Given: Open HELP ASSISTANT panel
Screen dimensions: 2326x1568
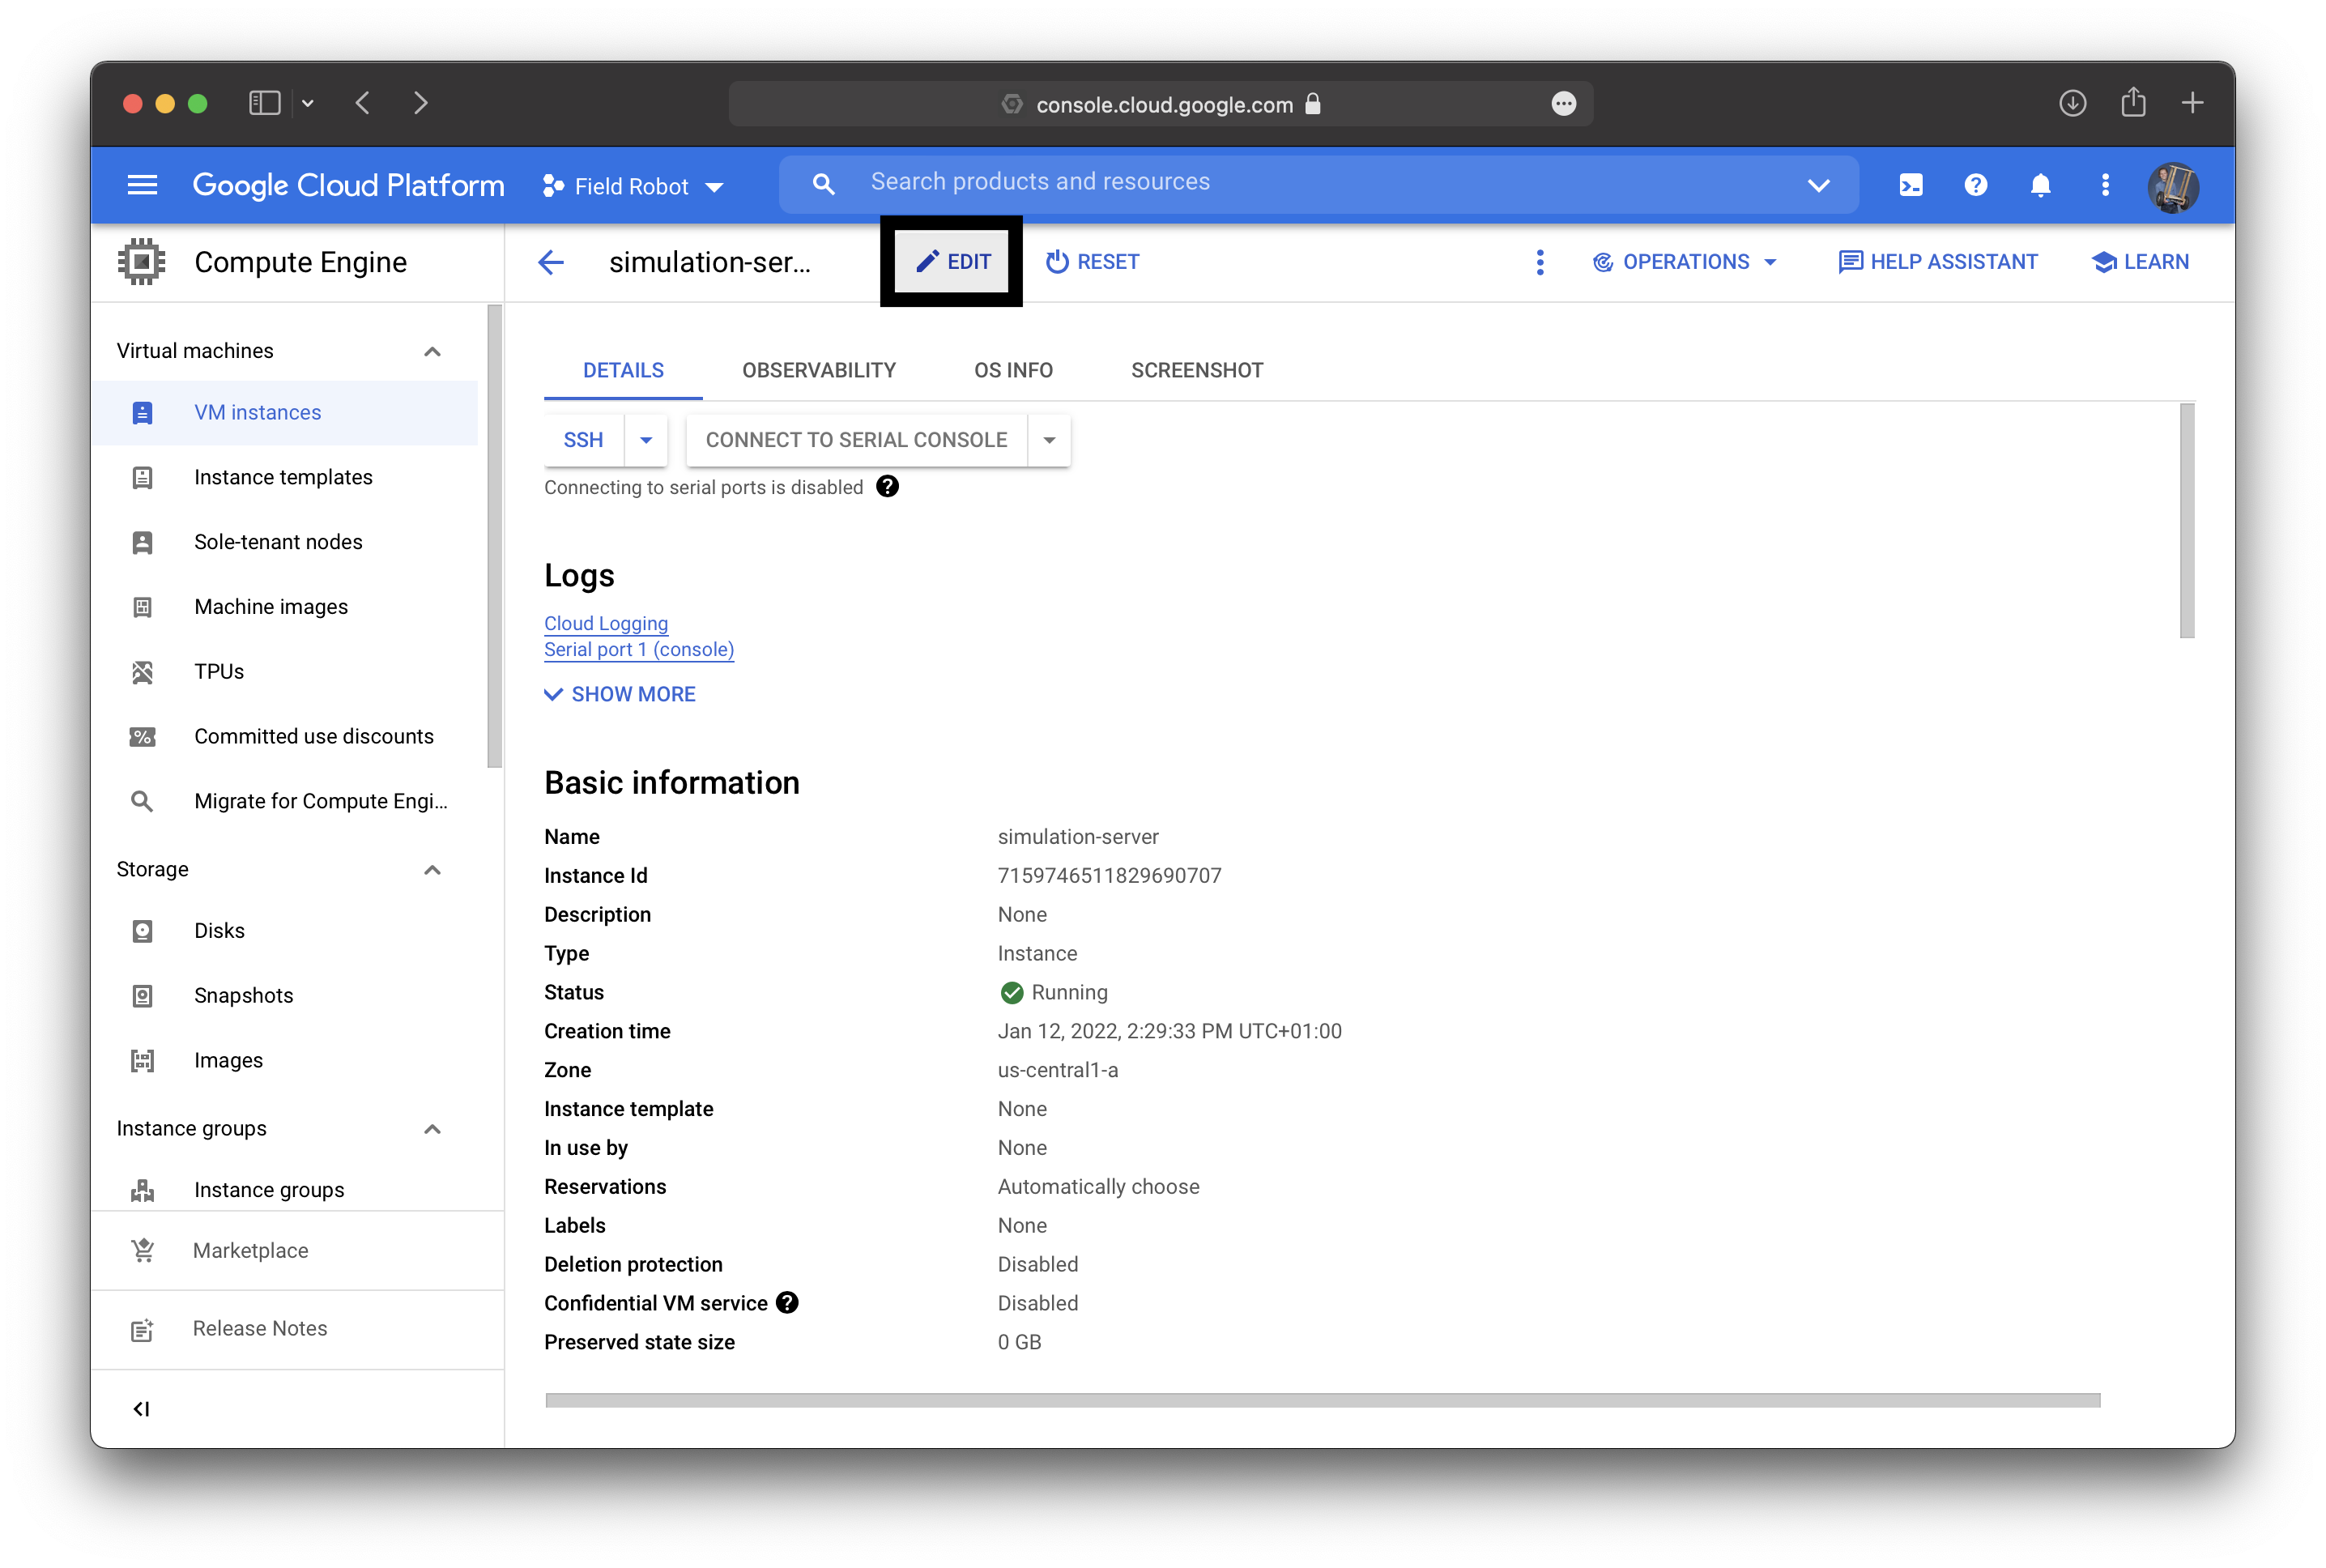Looking at the screenshot, I should click(x=1937, y=262).
